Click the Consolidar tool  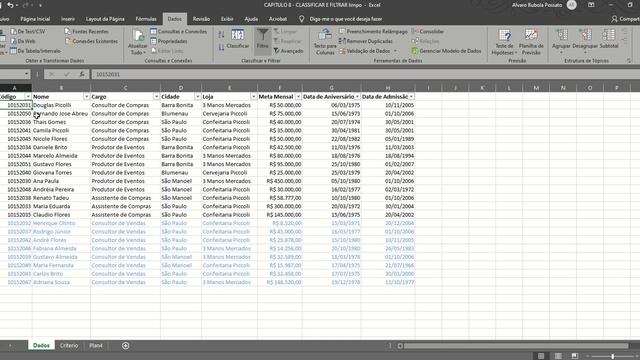click(428, 31)
